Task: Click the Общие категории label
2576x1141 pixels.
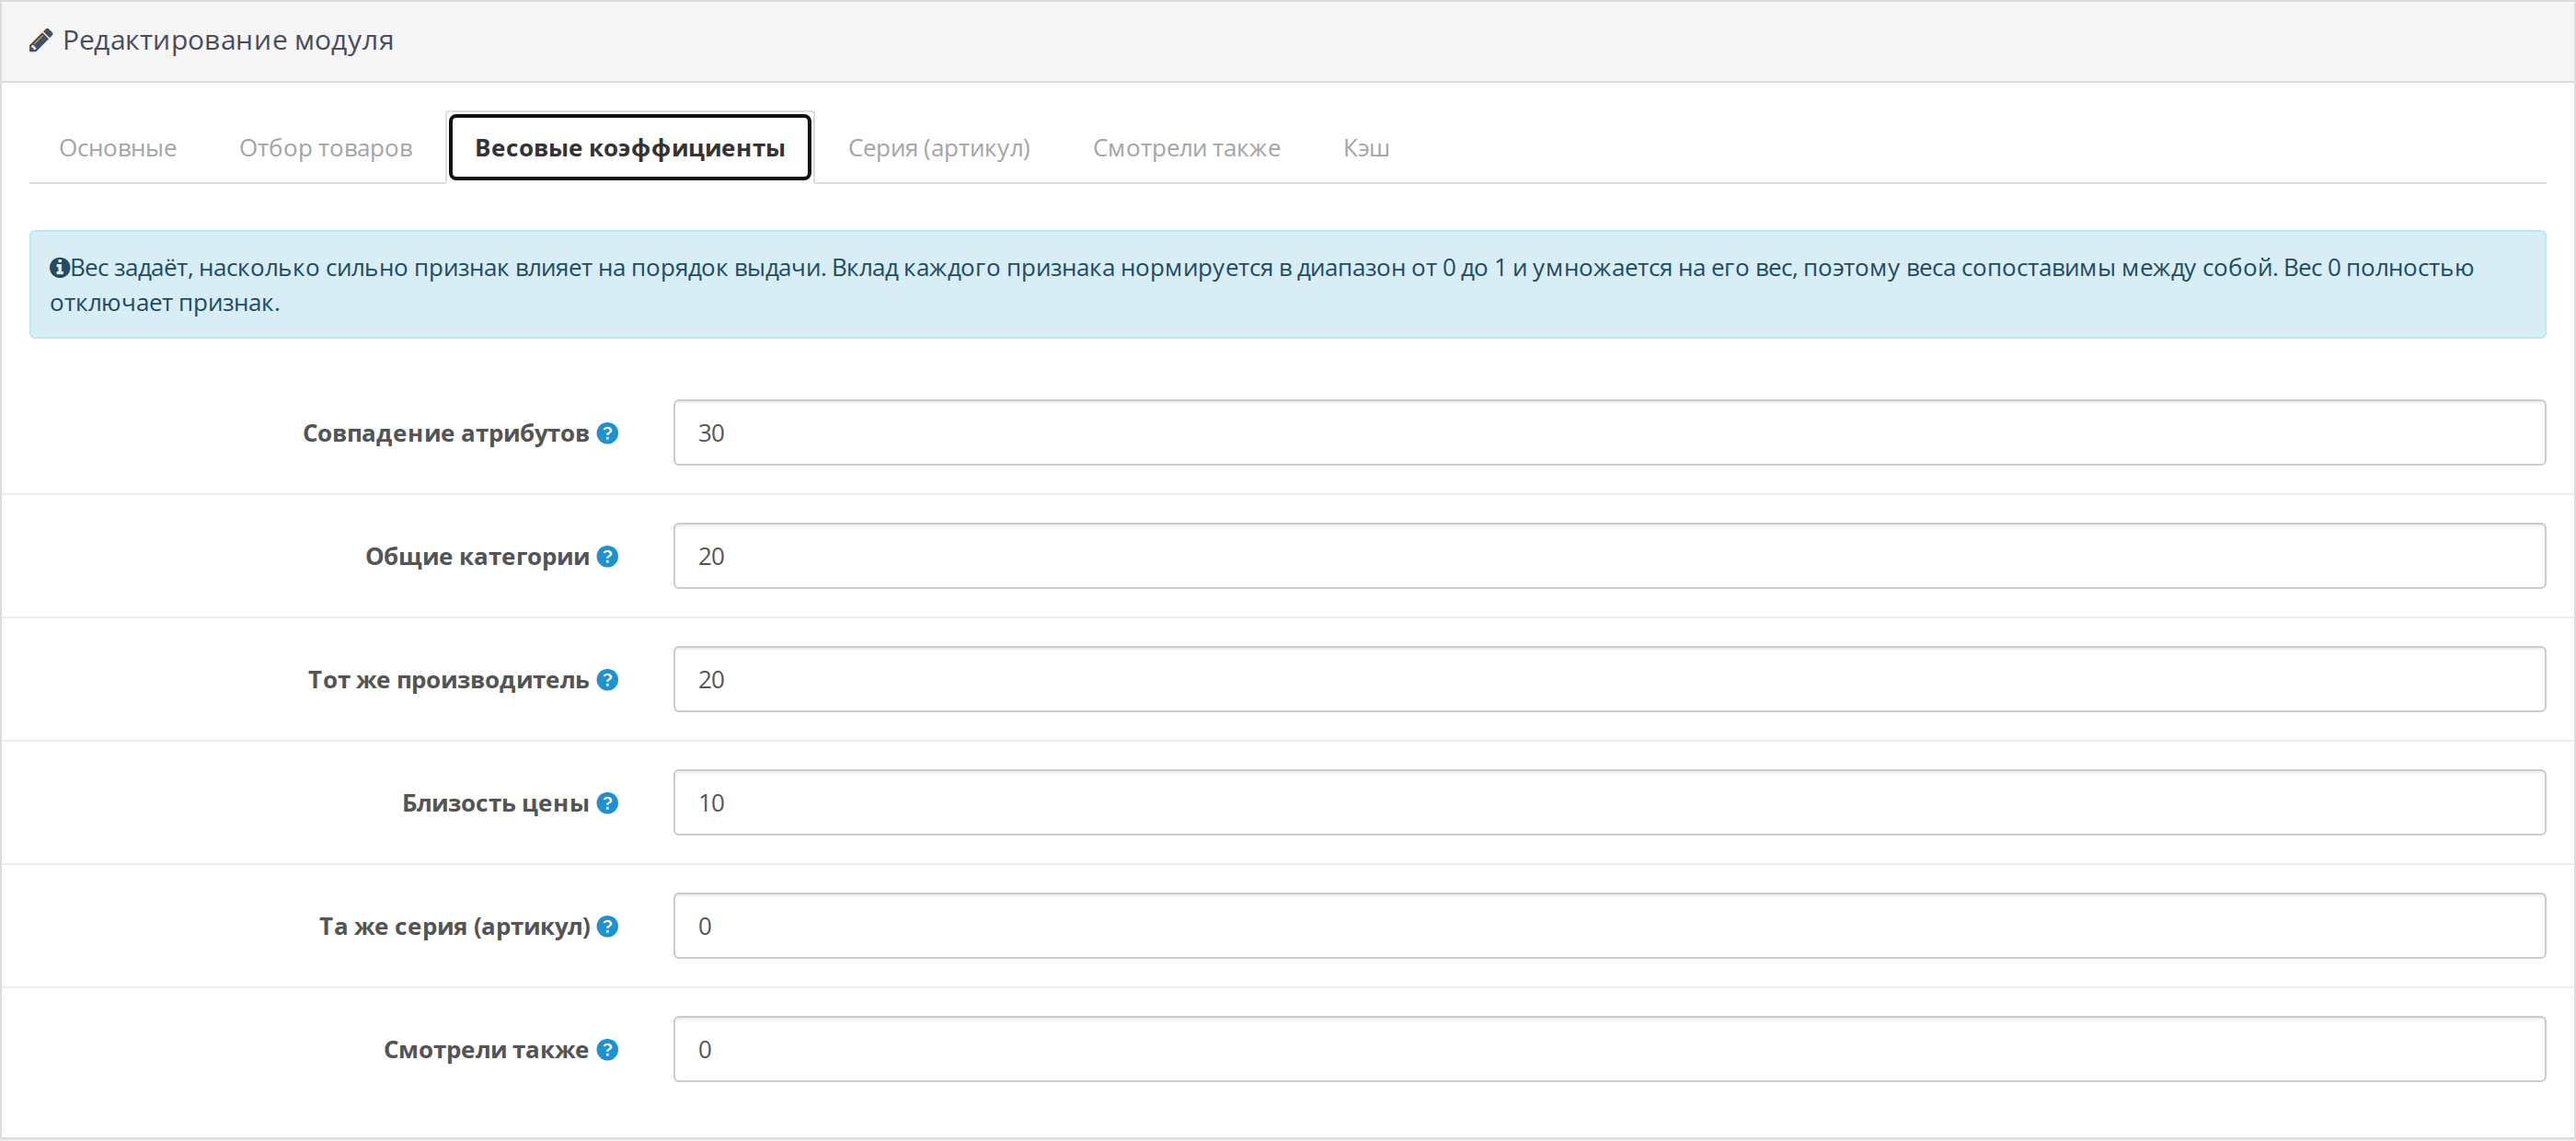Action: point(477,556)
